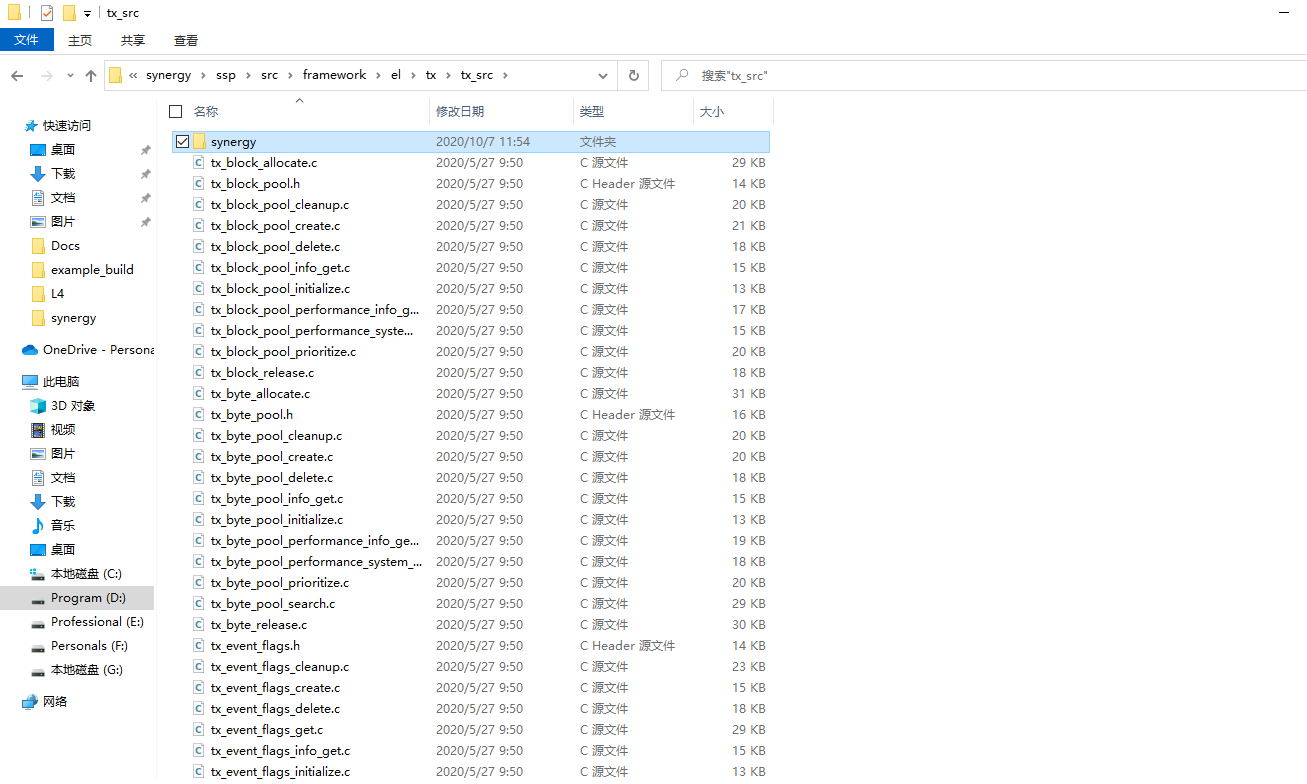Open 视频 folder under This PC
Image resolution: width=1307 pixels, height=784 pixels.
63,429
